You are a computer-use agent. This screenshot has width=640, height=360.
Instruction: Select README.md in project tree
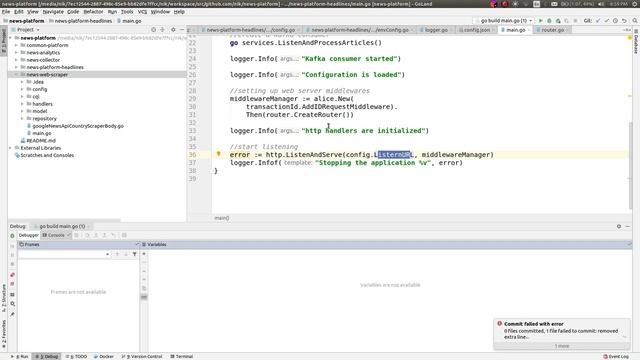coord(41,141)
